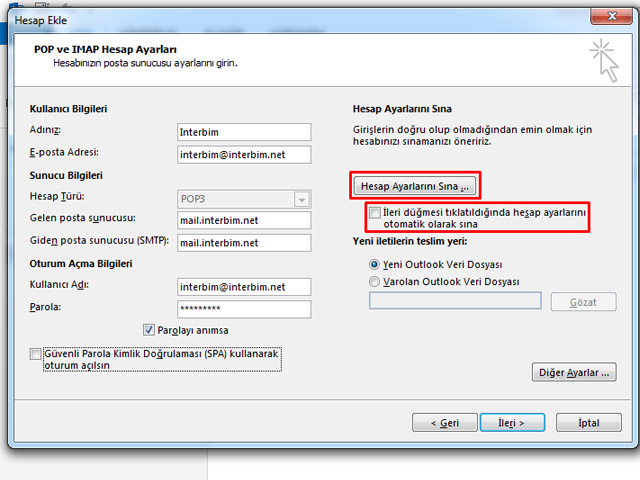Select Varolan Outlook Veri Dosyası option
This screenshot has width=640, height=480.
(375, 281)
